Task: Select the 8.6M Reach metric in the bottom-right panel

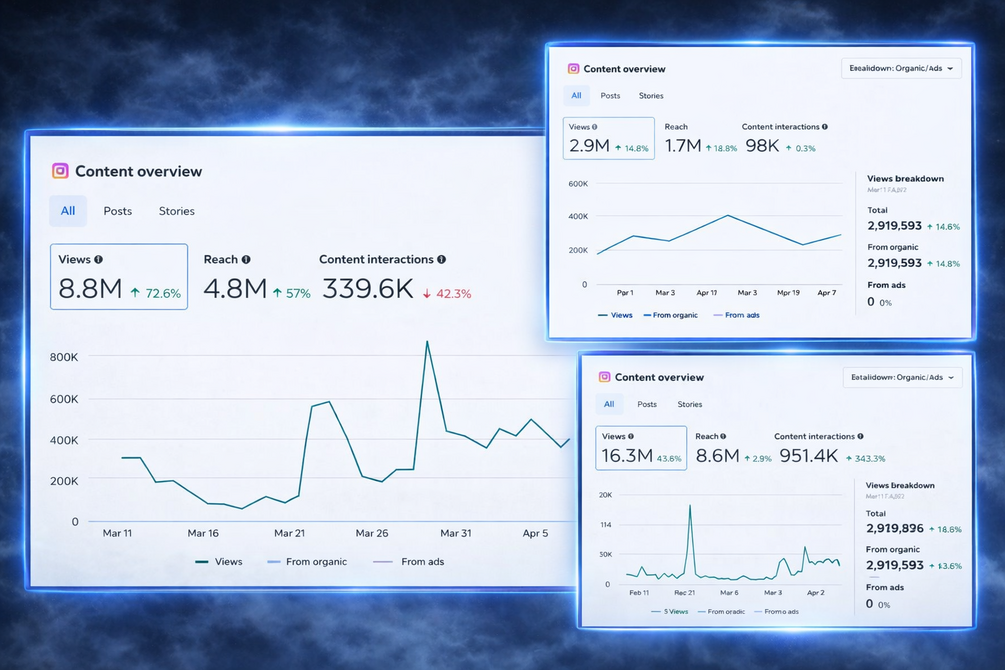Action: [733, 448]
